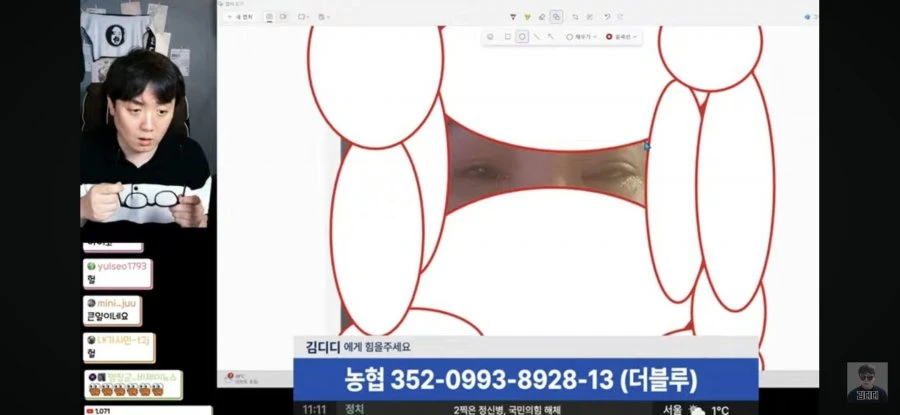Click the mini_juu chat username

117,303
